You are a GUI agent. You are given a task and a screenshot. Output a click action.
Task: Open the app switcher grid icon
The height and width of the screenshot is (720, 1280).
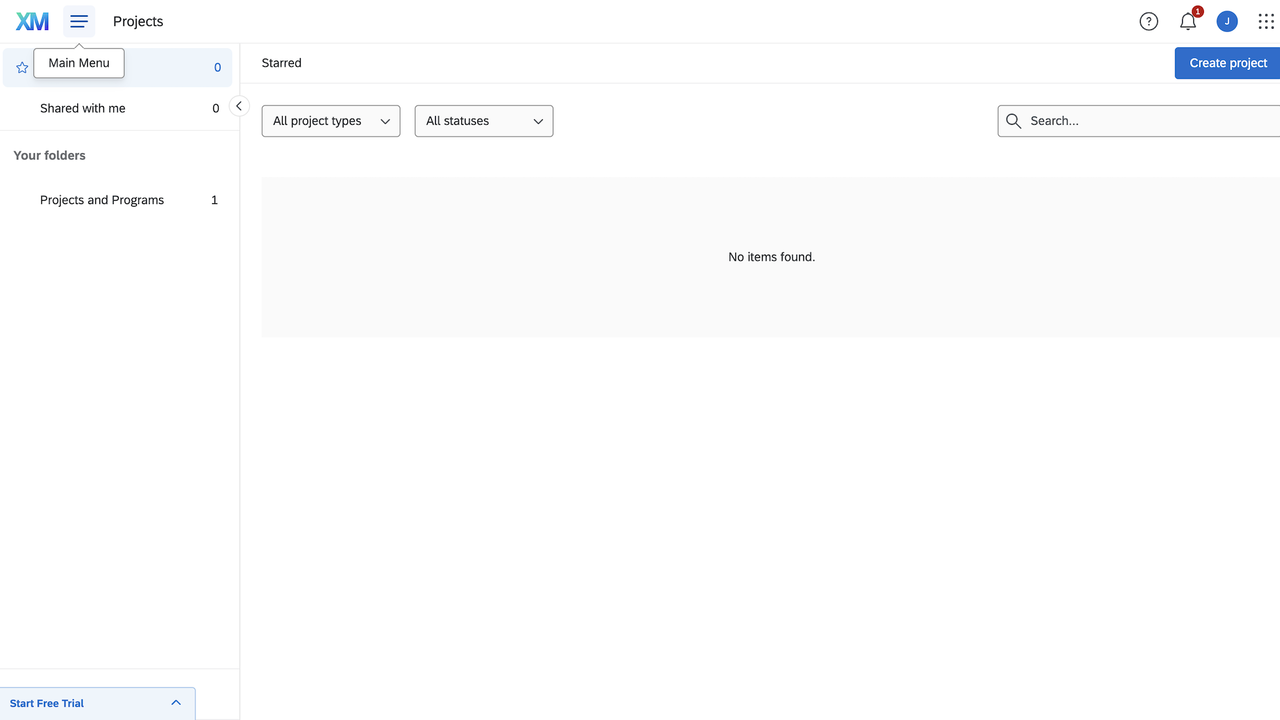(x=1266, y=22)
